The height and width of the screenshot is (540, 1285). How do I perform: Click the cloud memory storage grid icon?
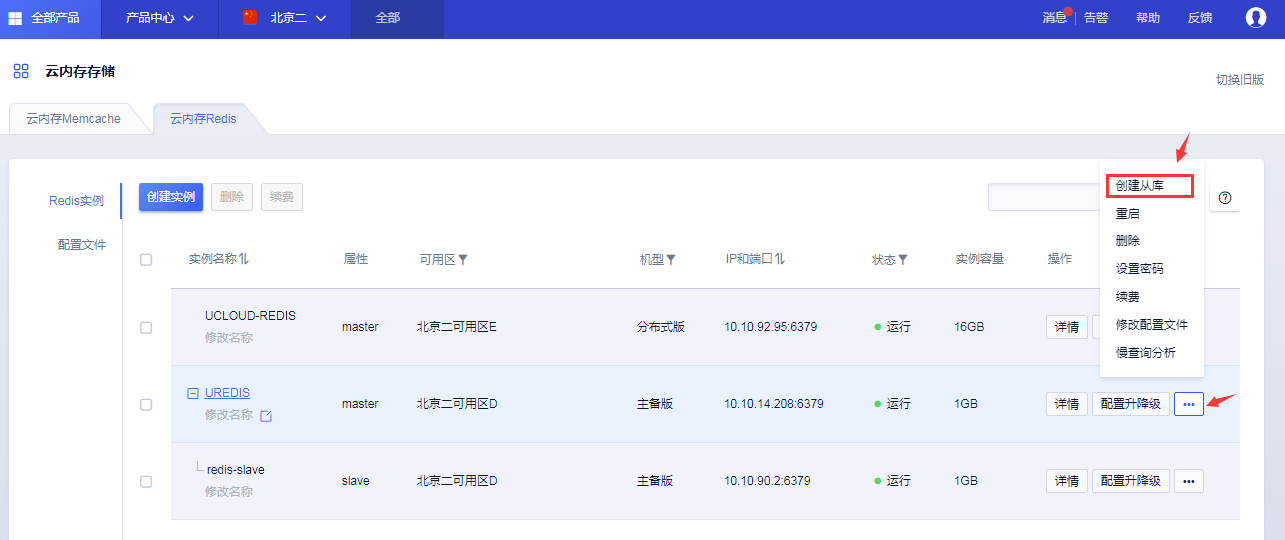[21, 71]
